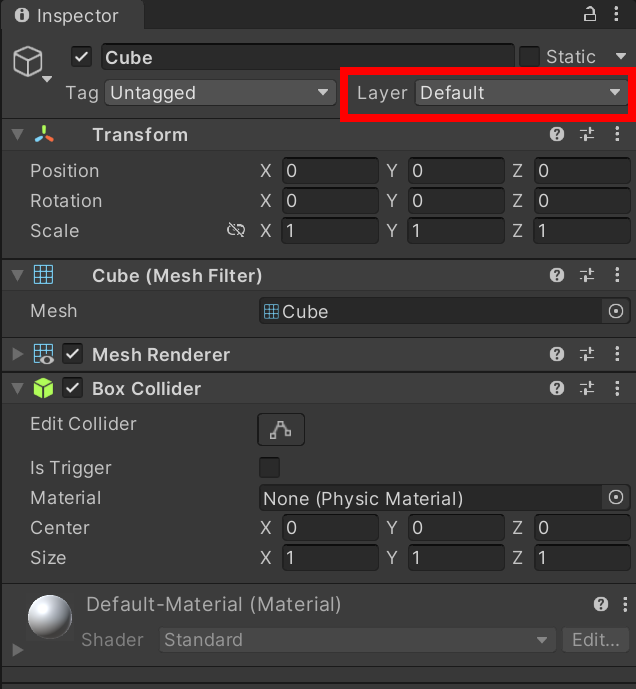Click the Scale Z field

(582, 230)
